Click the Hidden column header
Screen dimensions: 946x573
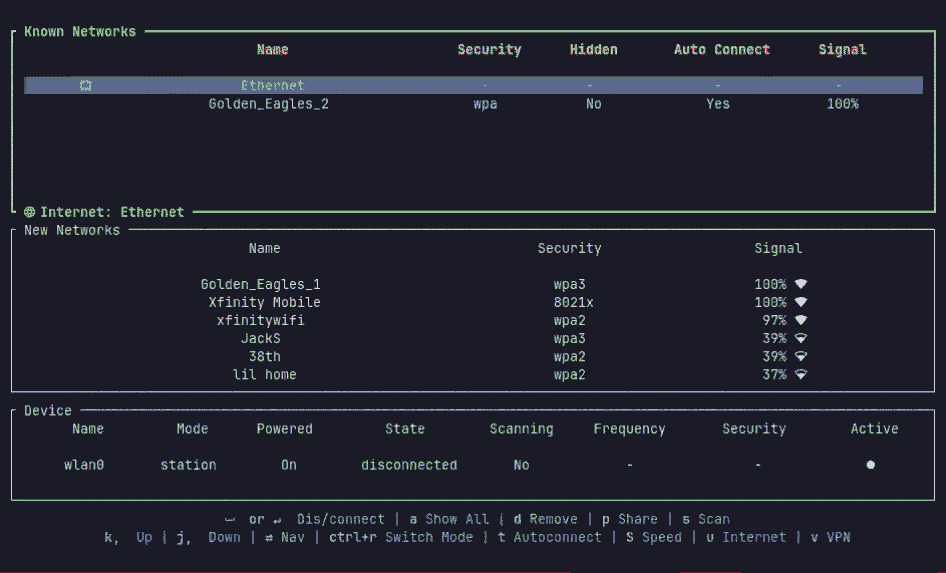[x=594, y=49]
